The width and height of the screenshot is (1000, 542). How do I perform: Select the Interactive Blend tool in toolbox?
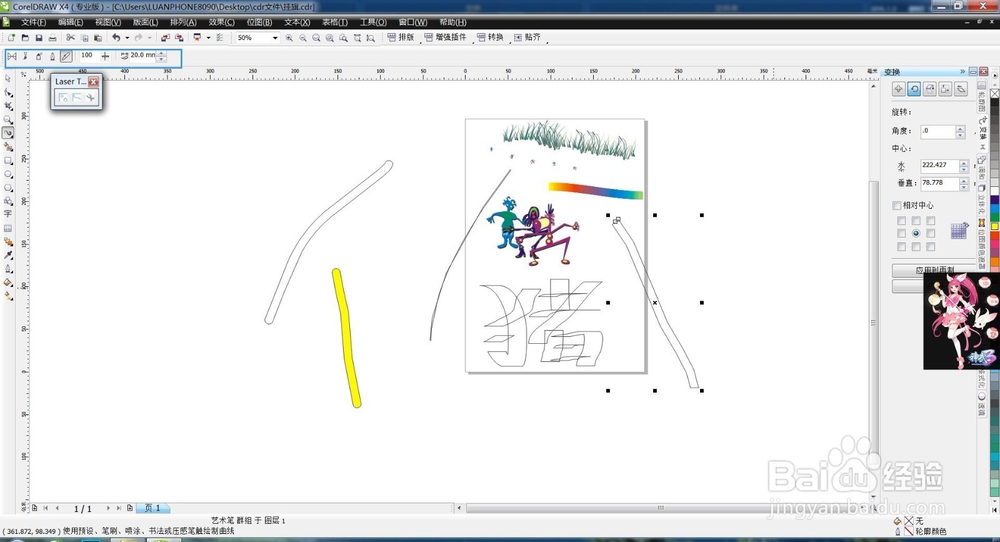tap(8, 242)
